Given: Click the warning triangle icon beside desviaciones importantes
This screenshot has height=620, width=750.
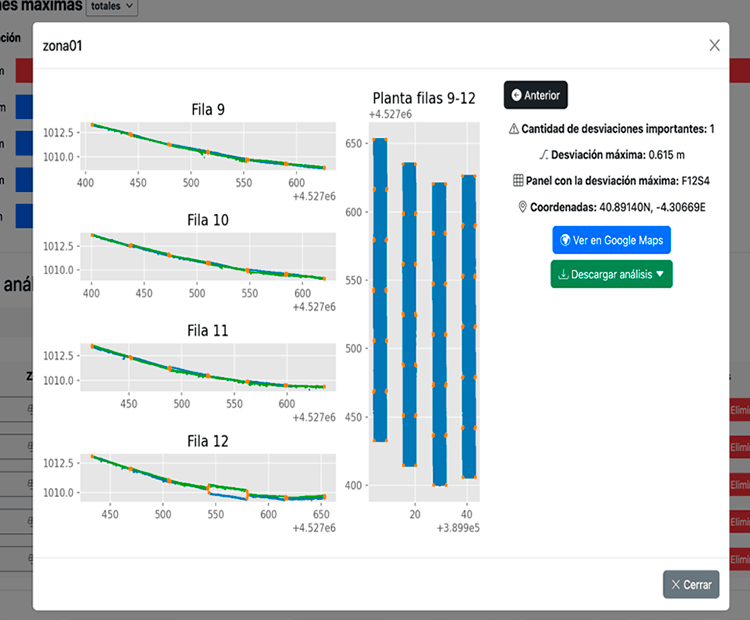Looking at the screenshot, I should point(514,129).
